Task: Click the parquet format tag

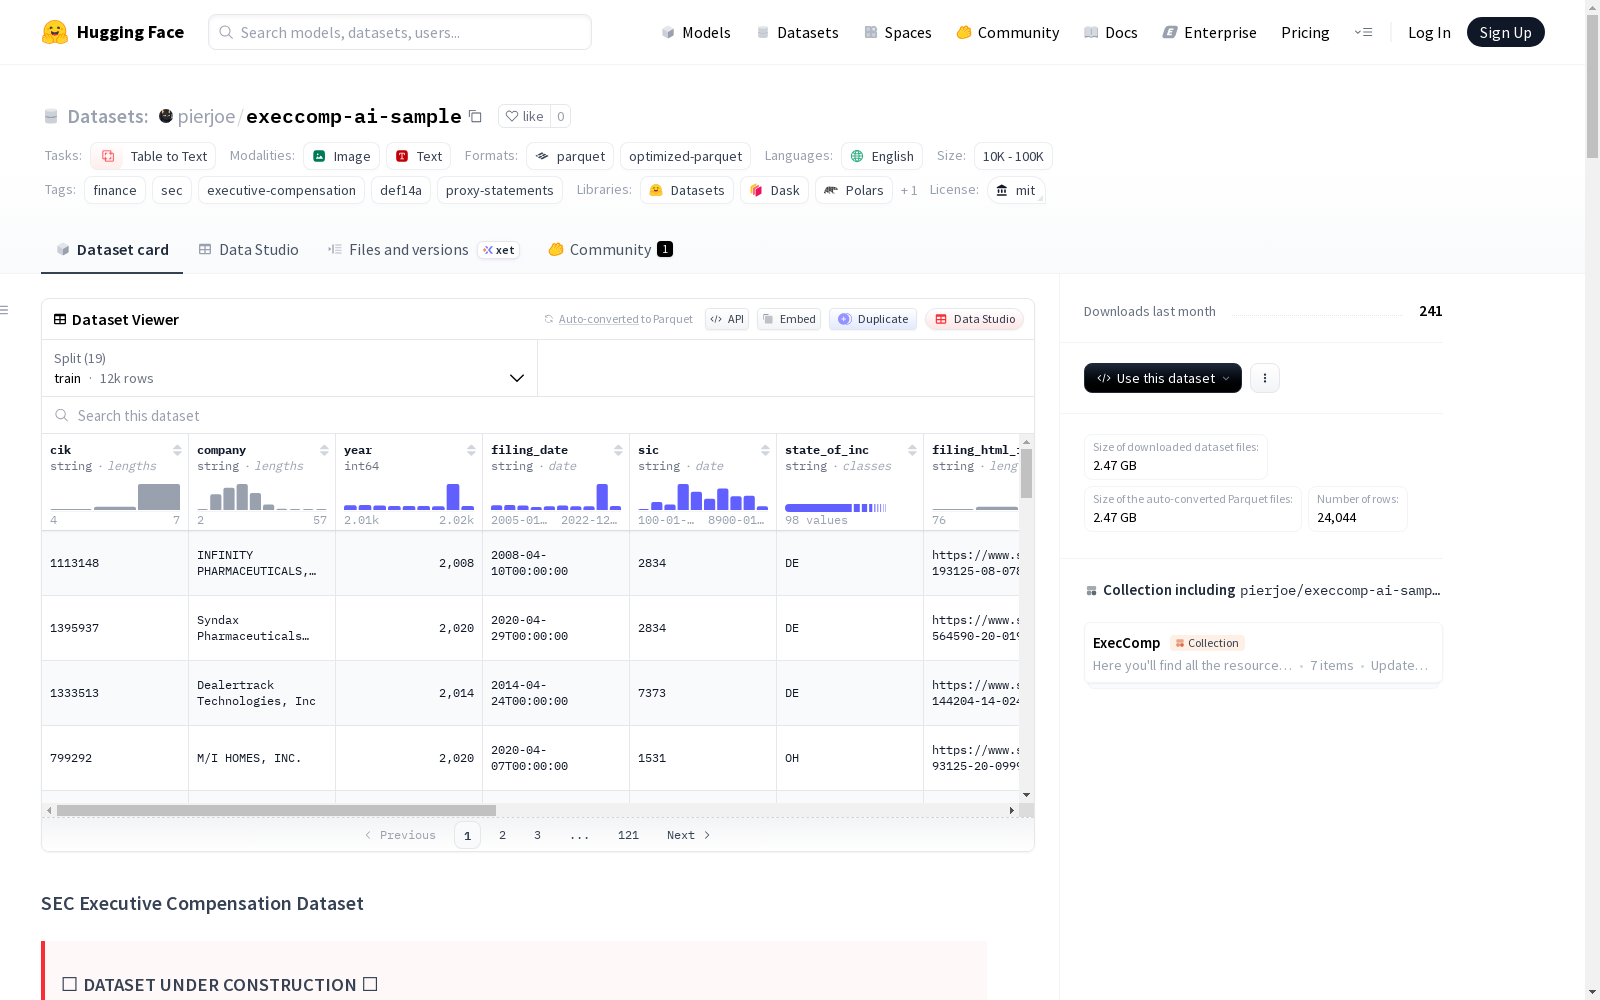Action: [x=570, y=156]
